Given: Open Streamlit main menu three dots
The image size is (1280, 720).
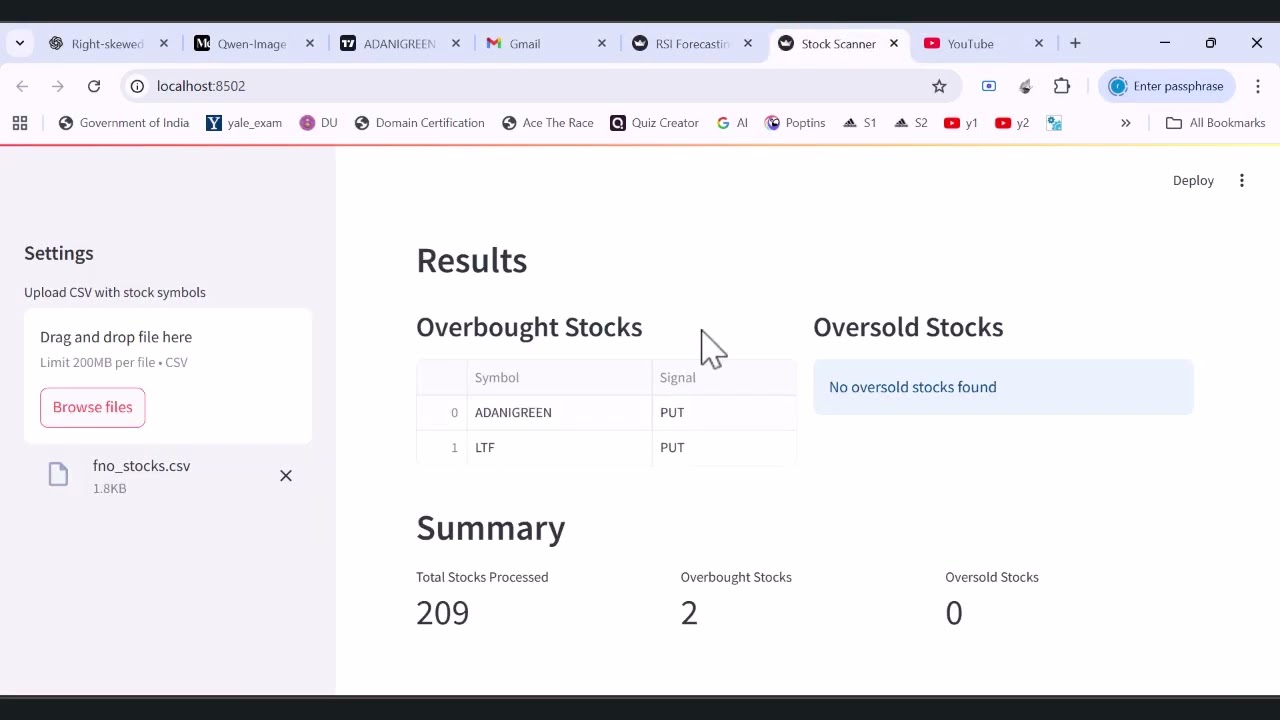Looking at the screenshot, I should [1242, 181].
